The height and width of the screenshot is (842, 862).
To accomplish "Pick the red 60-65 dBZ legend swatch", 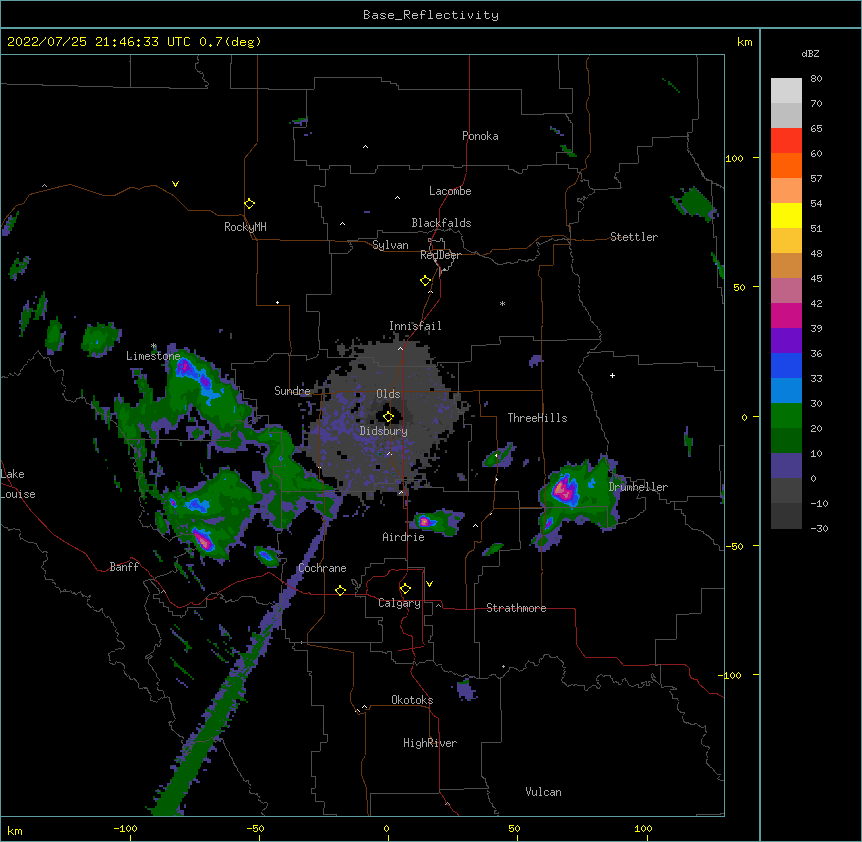I will point(786,140).
